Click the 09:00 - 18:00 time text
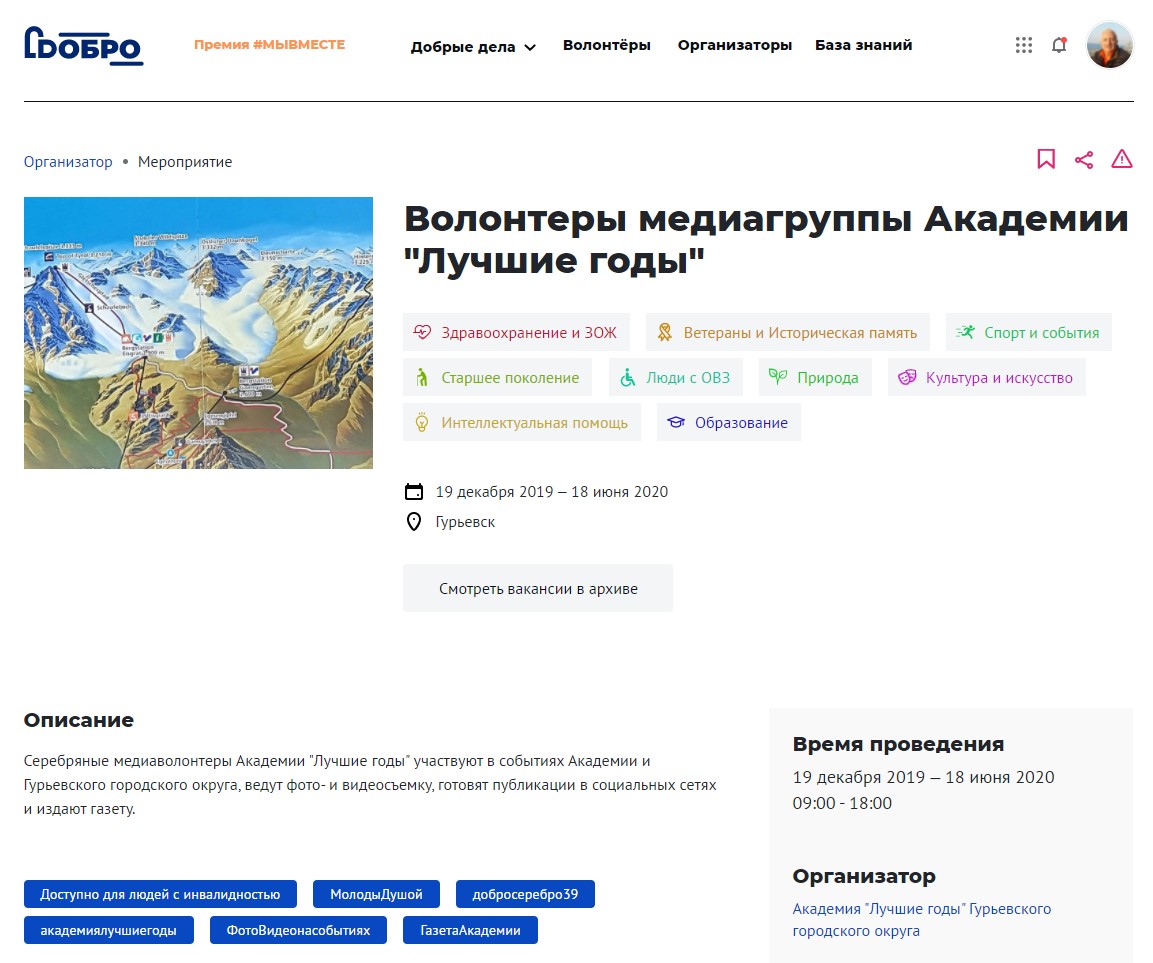 tap(842, 803)
